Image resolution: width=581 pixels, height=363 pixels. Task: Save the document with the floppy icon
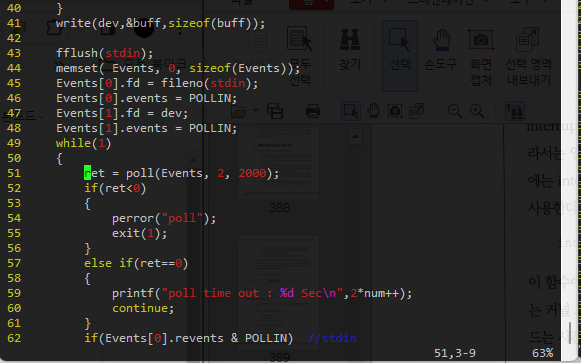tap(275, 111)
